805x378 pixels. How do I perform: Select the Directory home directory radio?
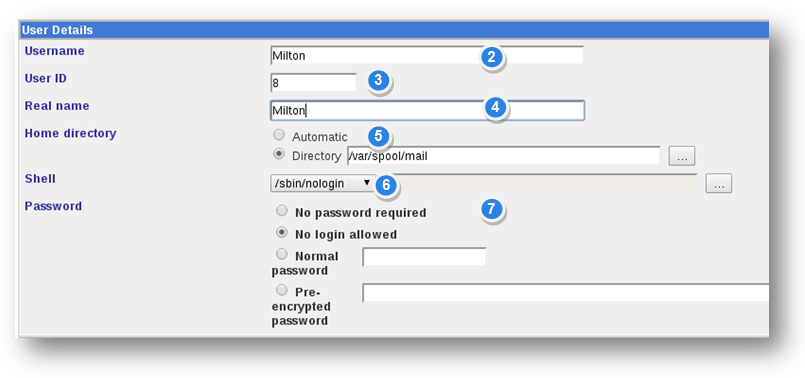point(279,154)
